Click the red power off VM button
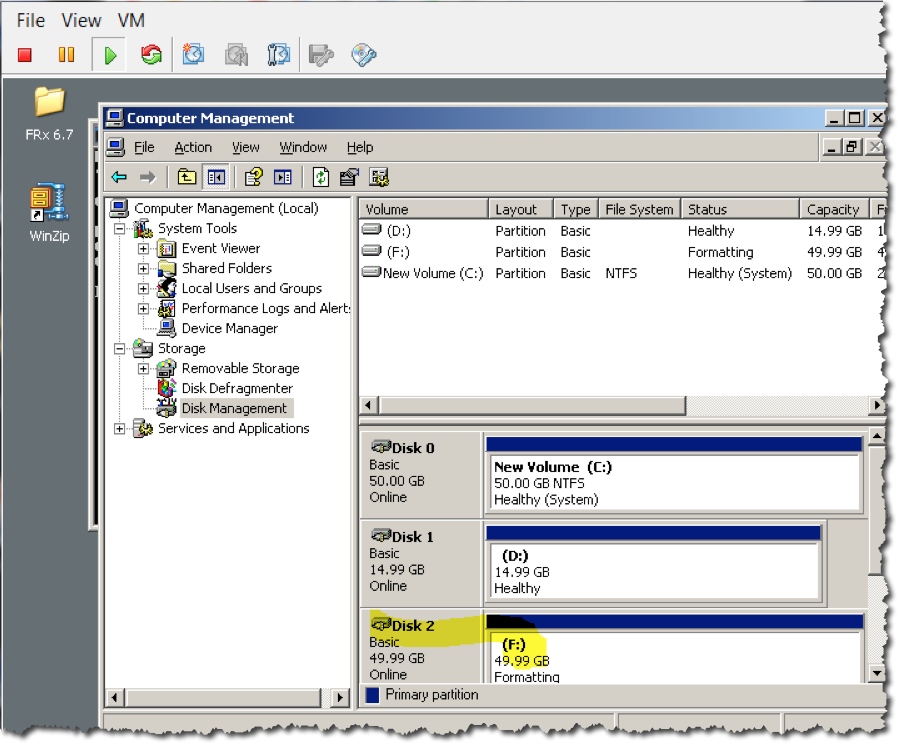This screenshot has width=899, height=745. pos(25,55)
